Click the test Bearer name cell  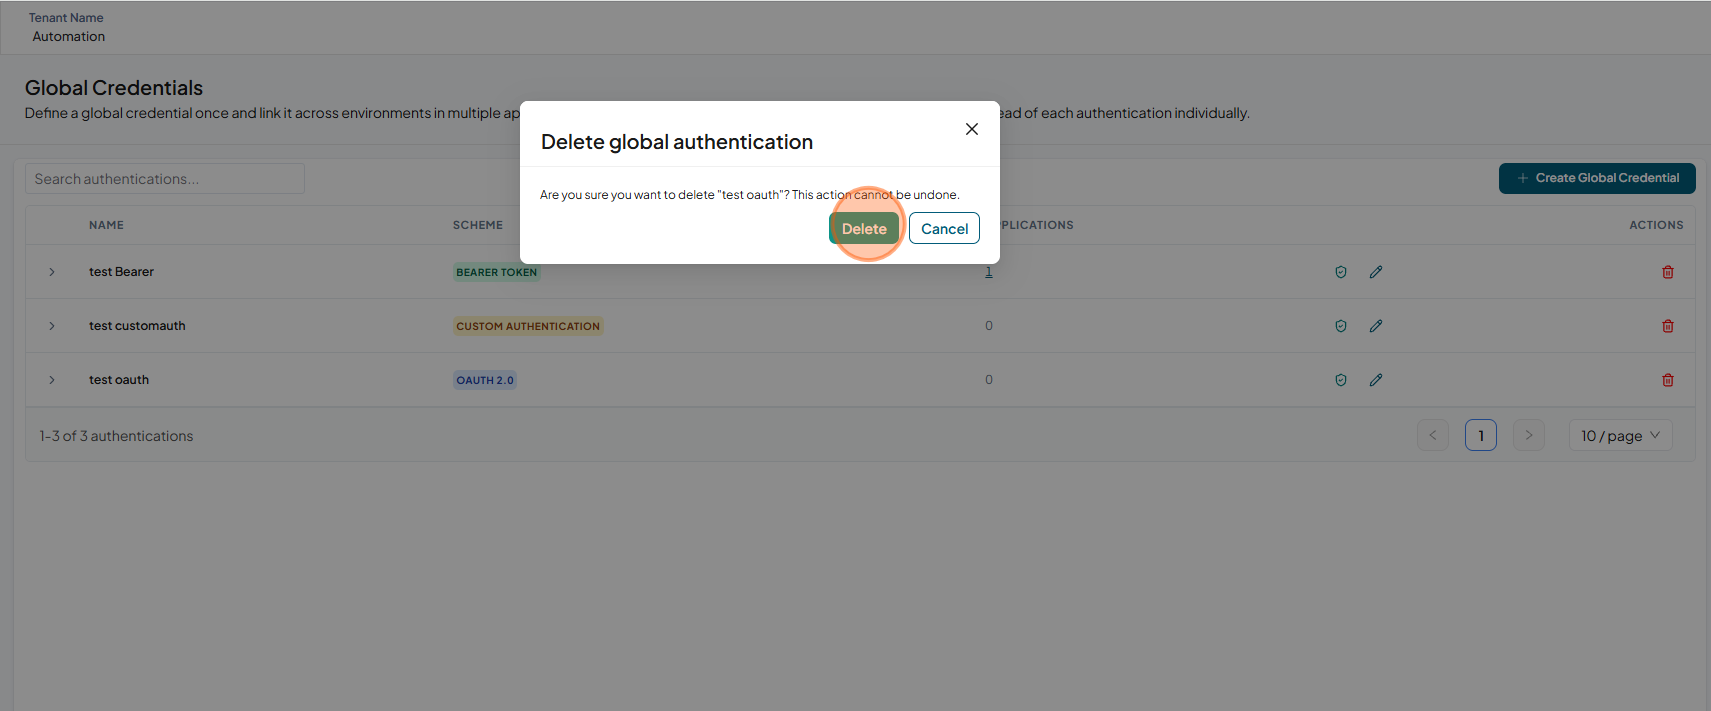point(121,272)
